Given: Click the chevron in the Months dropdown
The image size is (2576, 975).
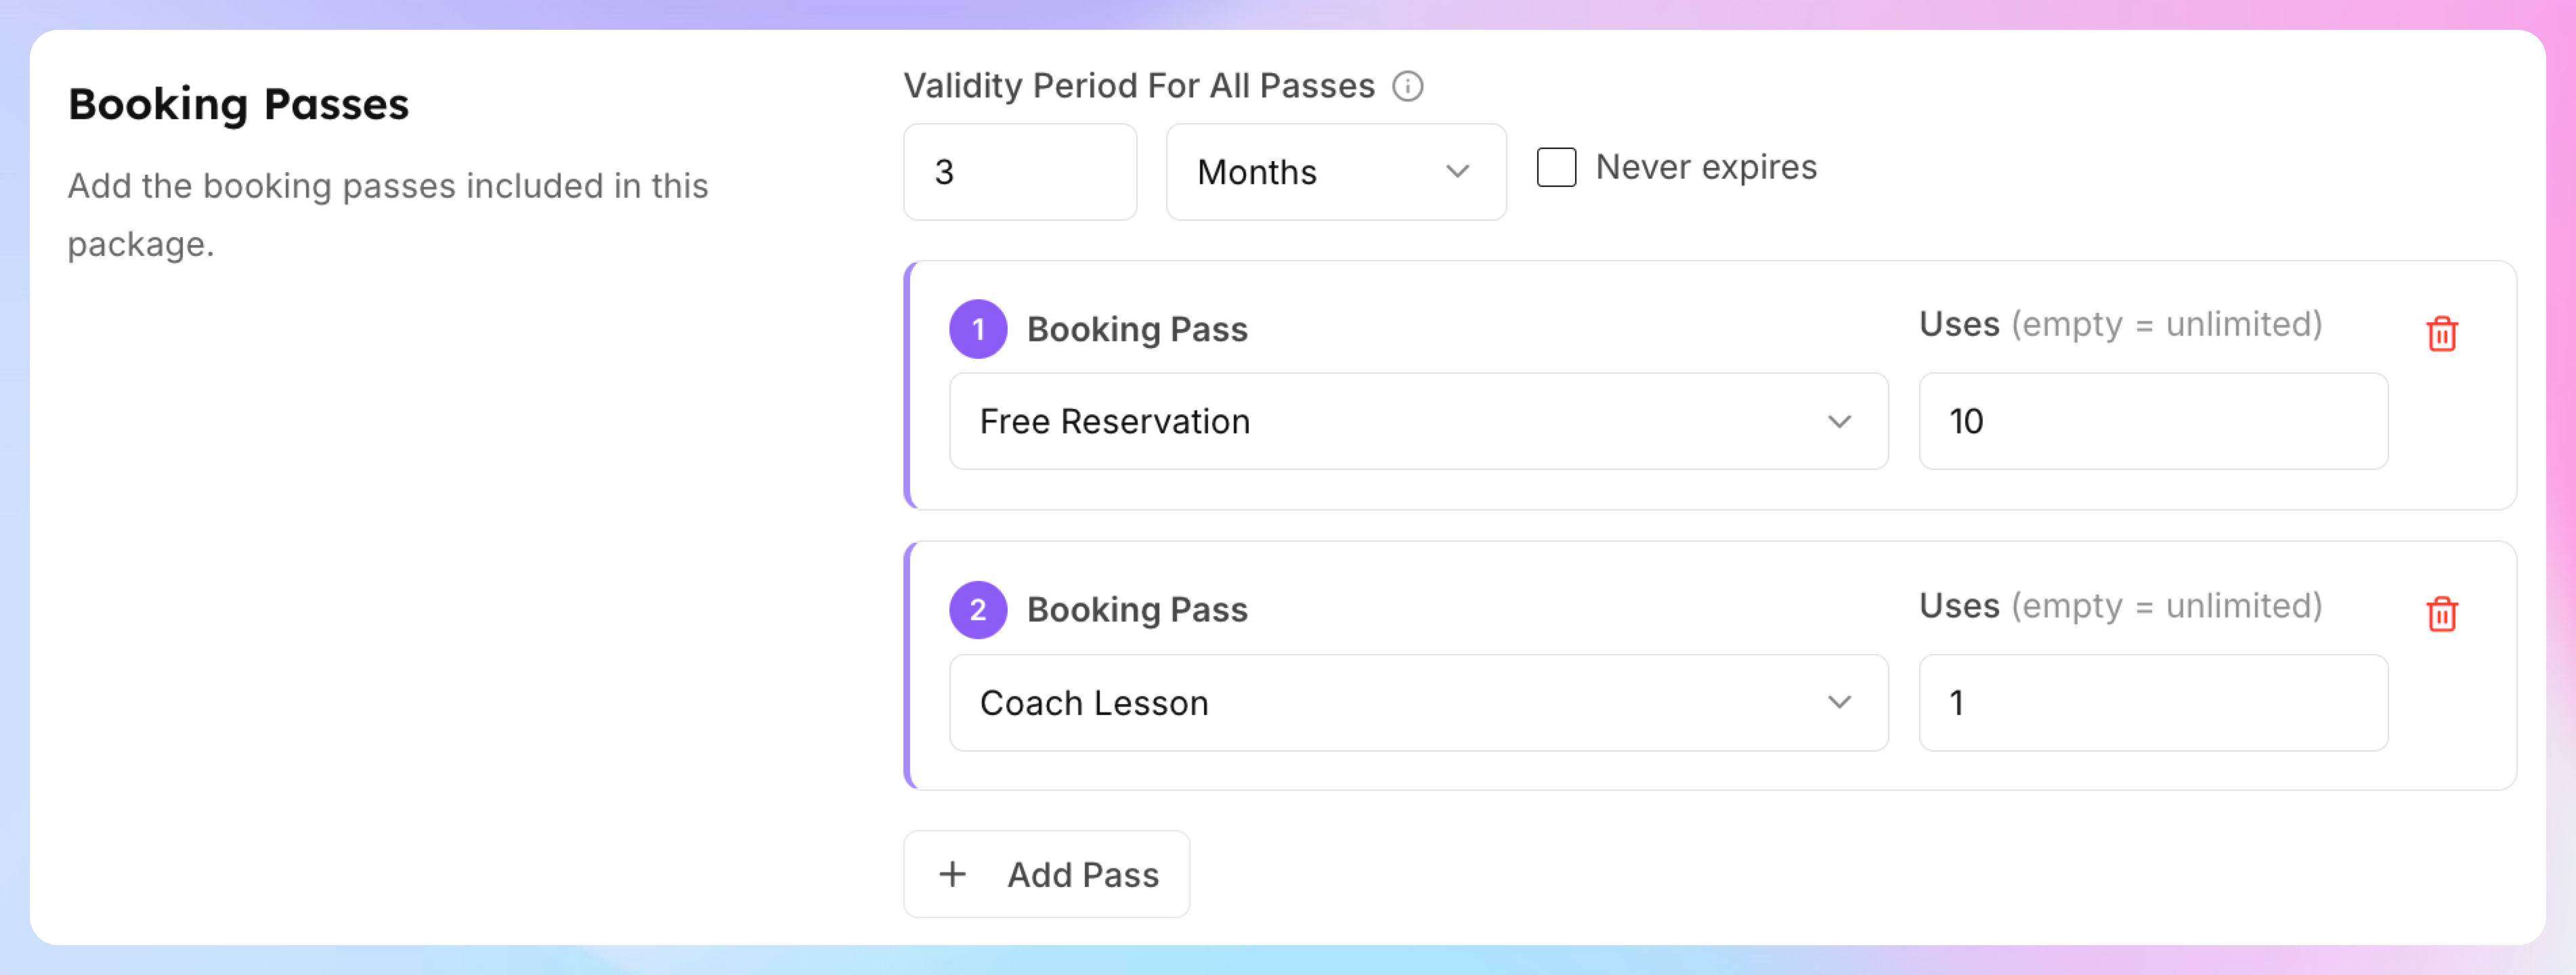Looking at the screenshot, I should 1457,172.
